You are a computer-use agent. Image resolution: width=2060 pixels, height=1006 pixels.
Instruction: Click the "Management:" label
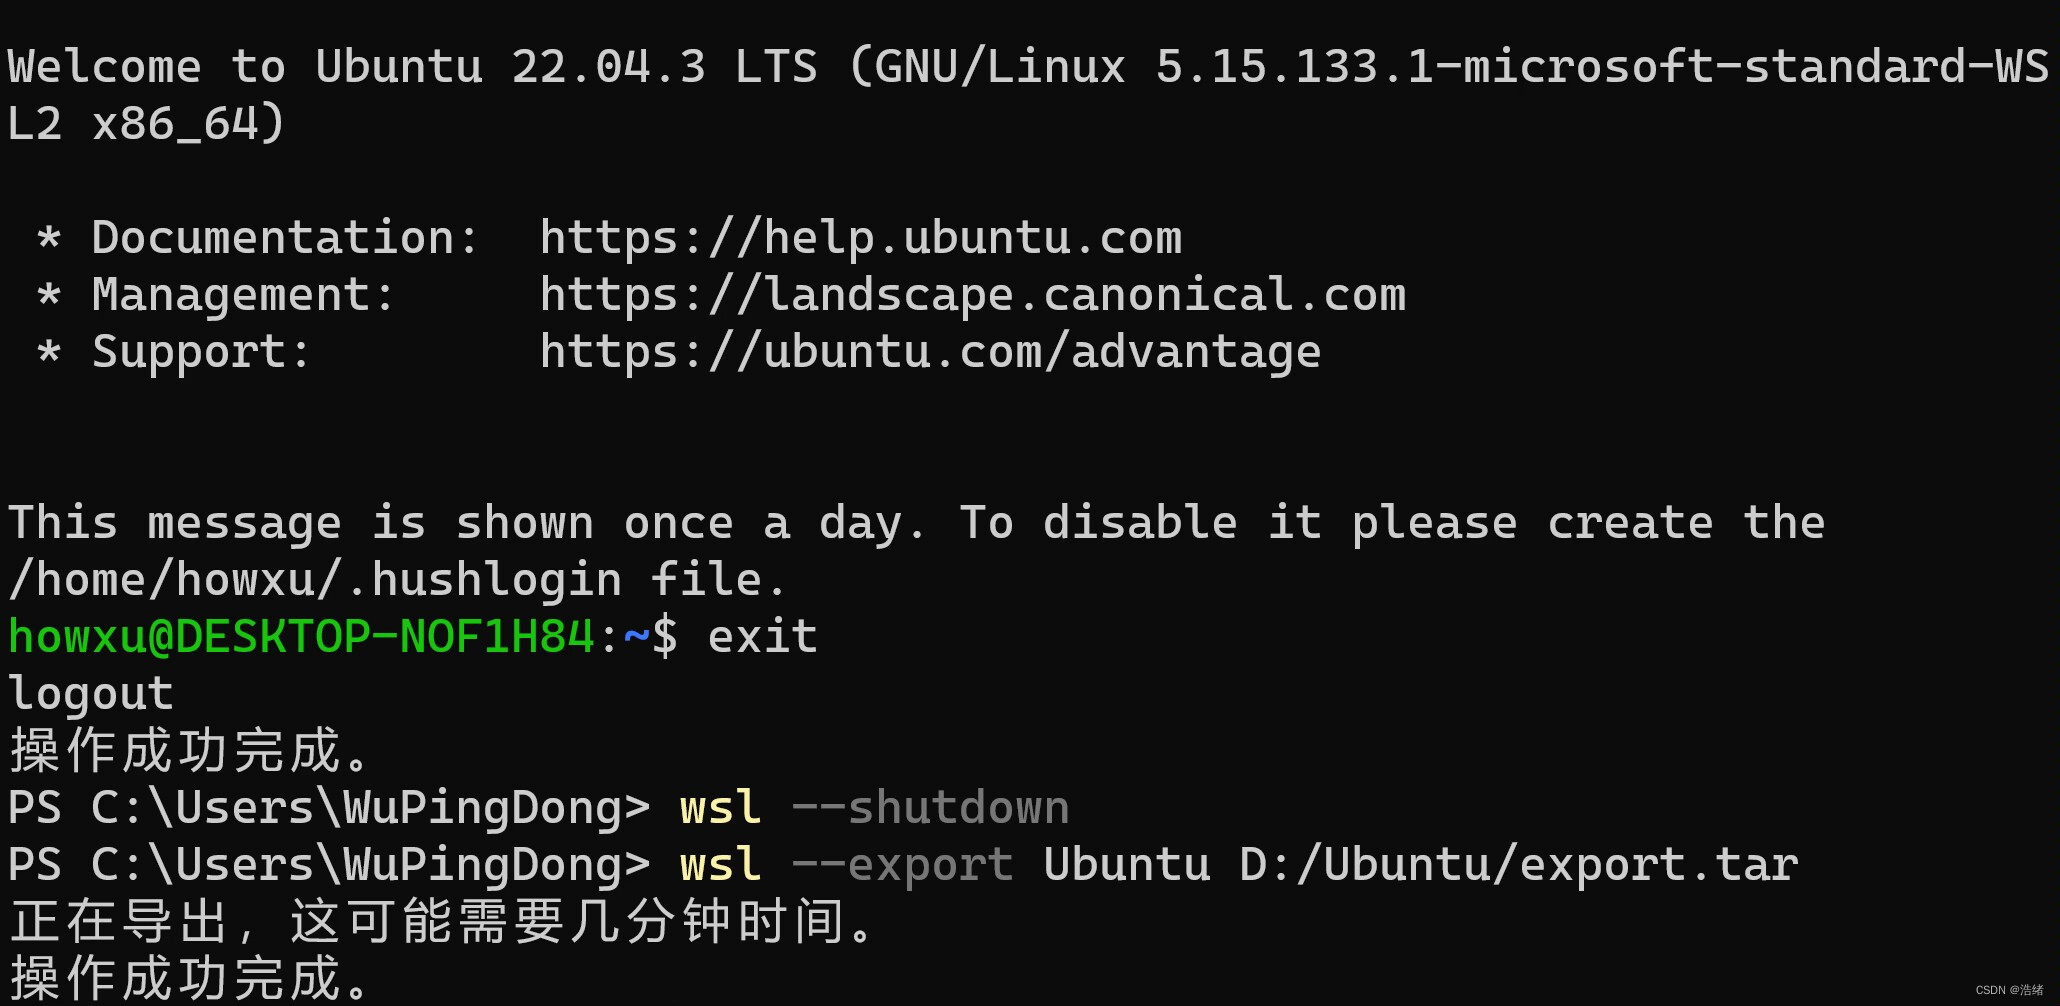coord(243,295)
